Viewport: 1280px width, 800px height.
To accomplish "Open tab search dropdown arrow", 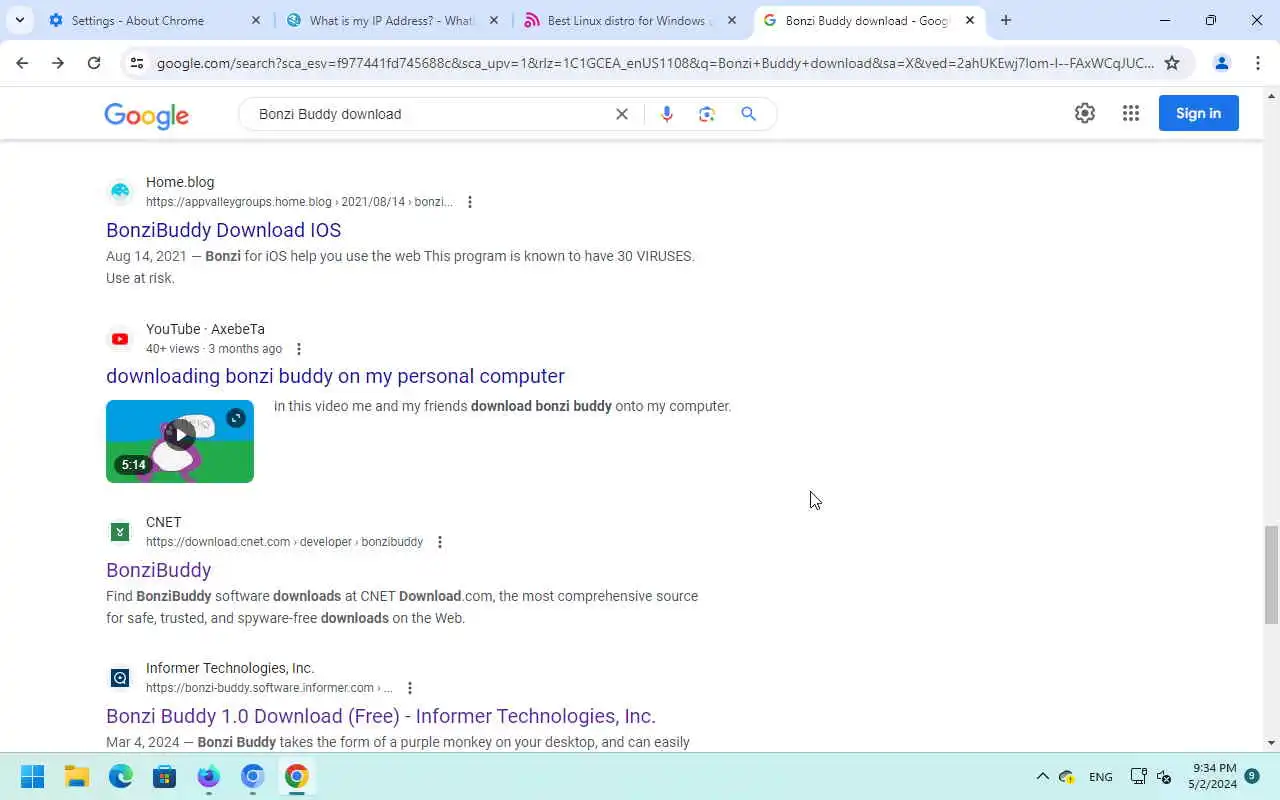I will click(20, 20).
